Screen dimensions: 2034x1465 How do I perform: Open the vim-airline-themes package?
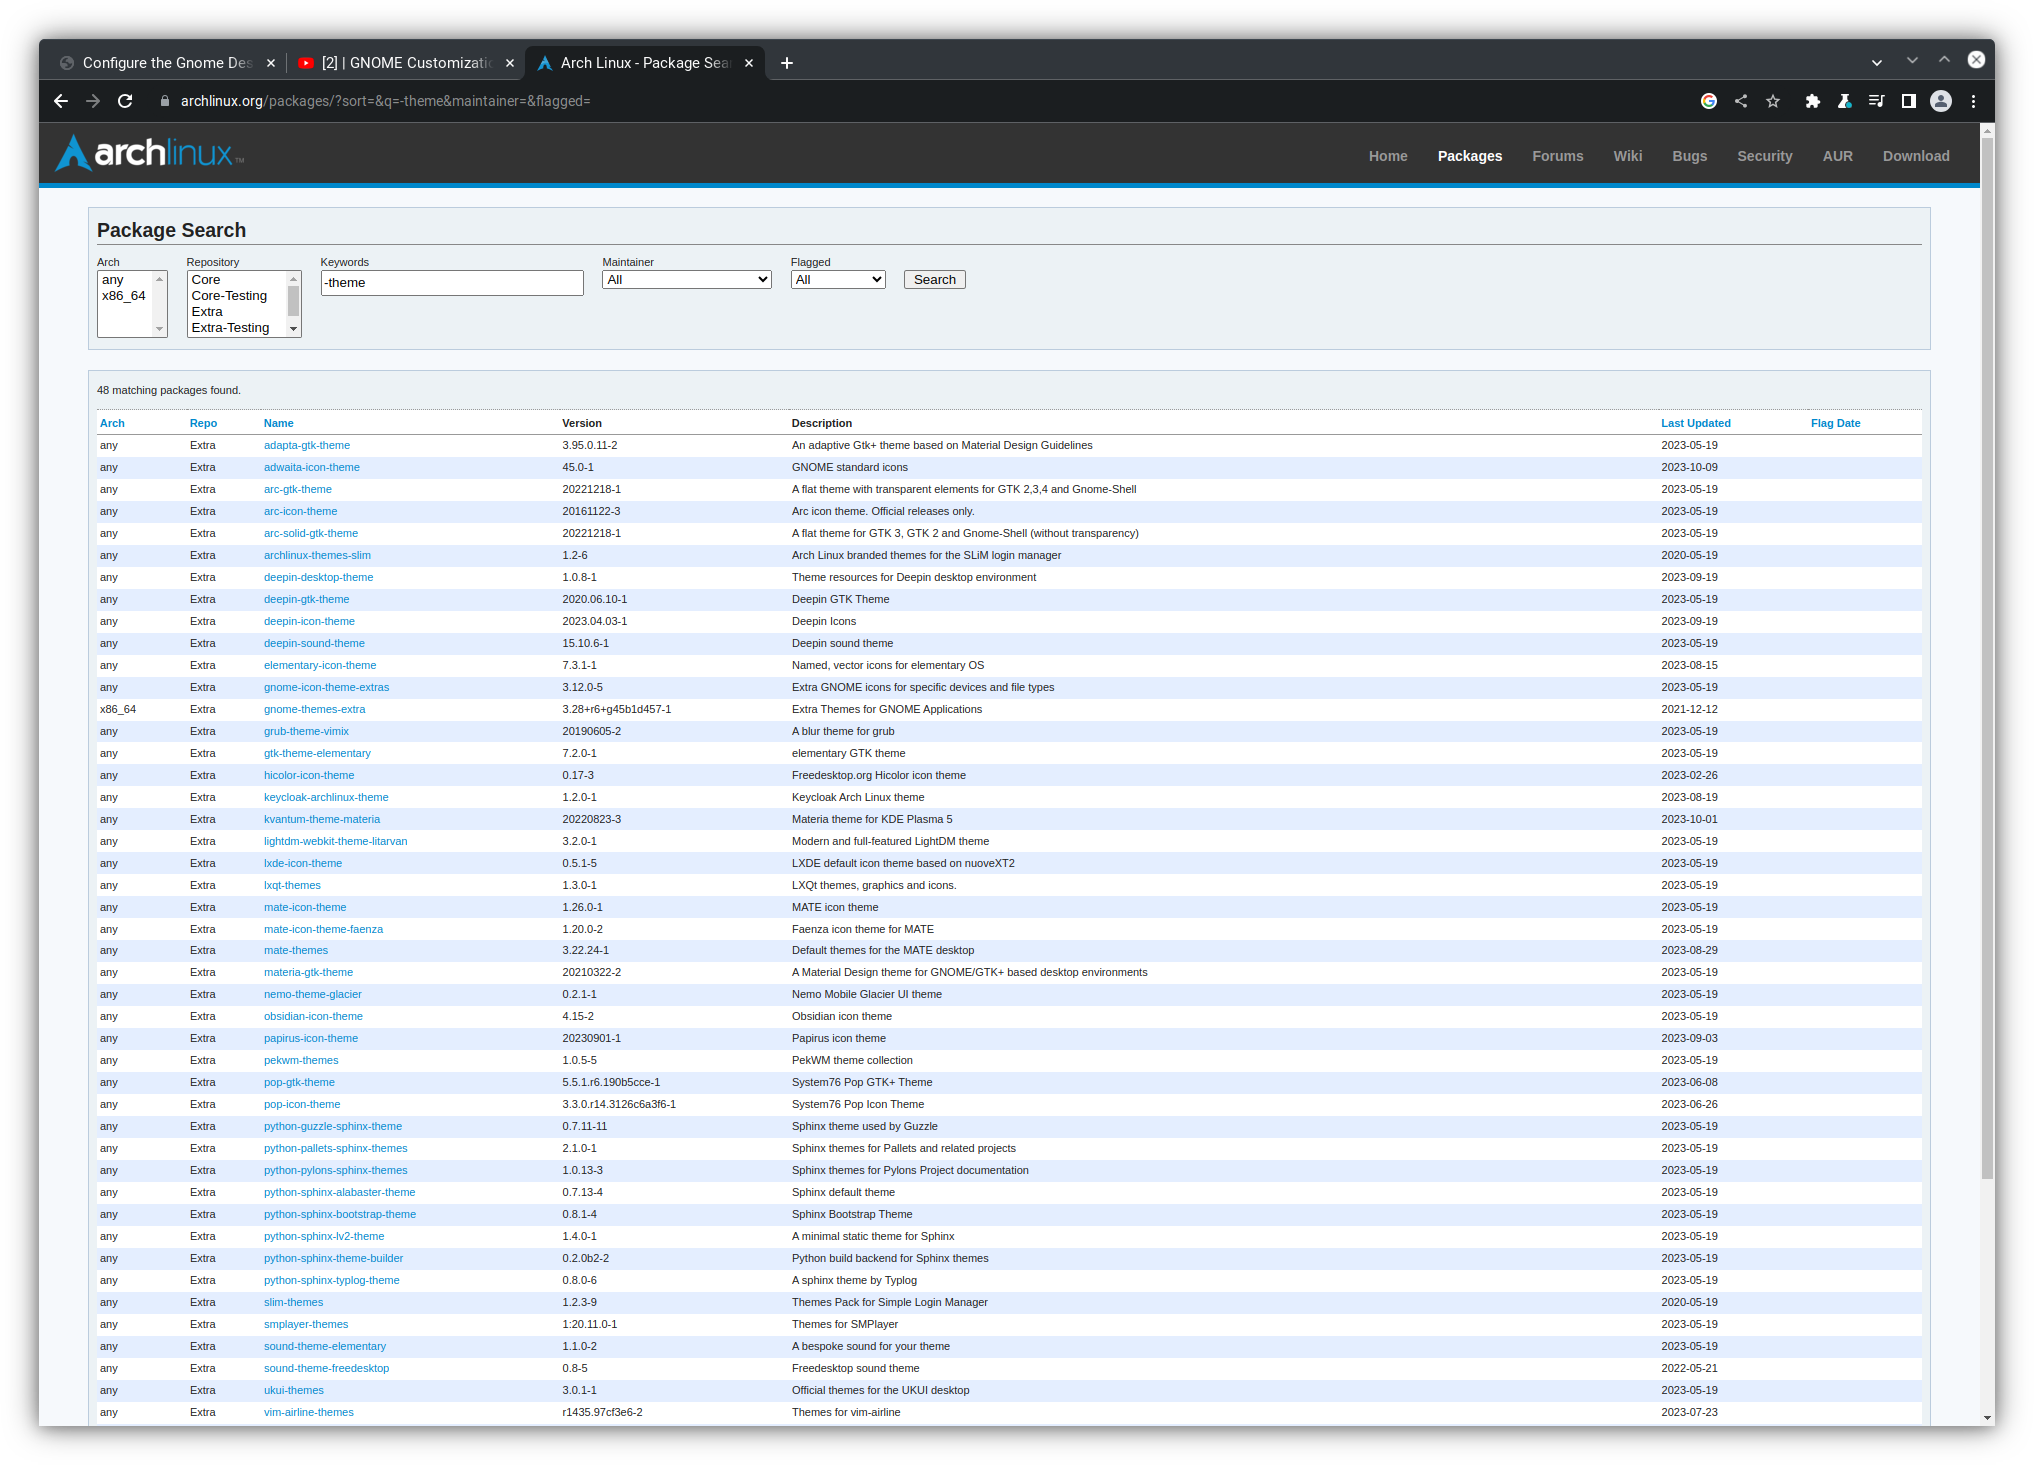point(309,1412)
